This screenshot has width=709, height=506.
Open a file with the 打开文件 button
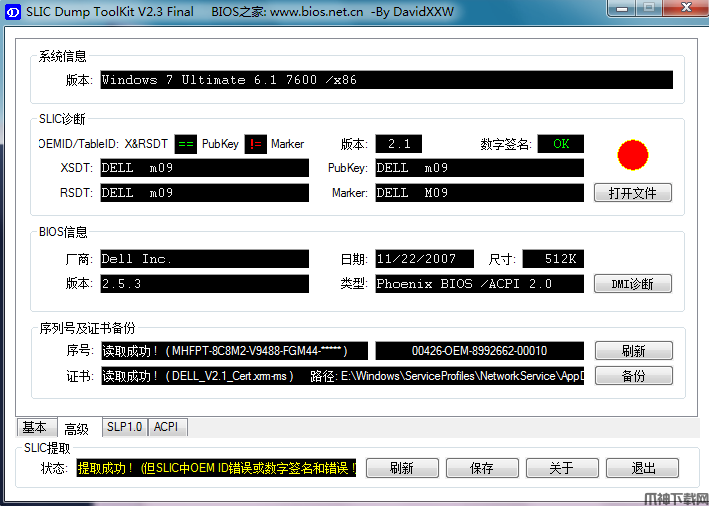coord(633,193)
